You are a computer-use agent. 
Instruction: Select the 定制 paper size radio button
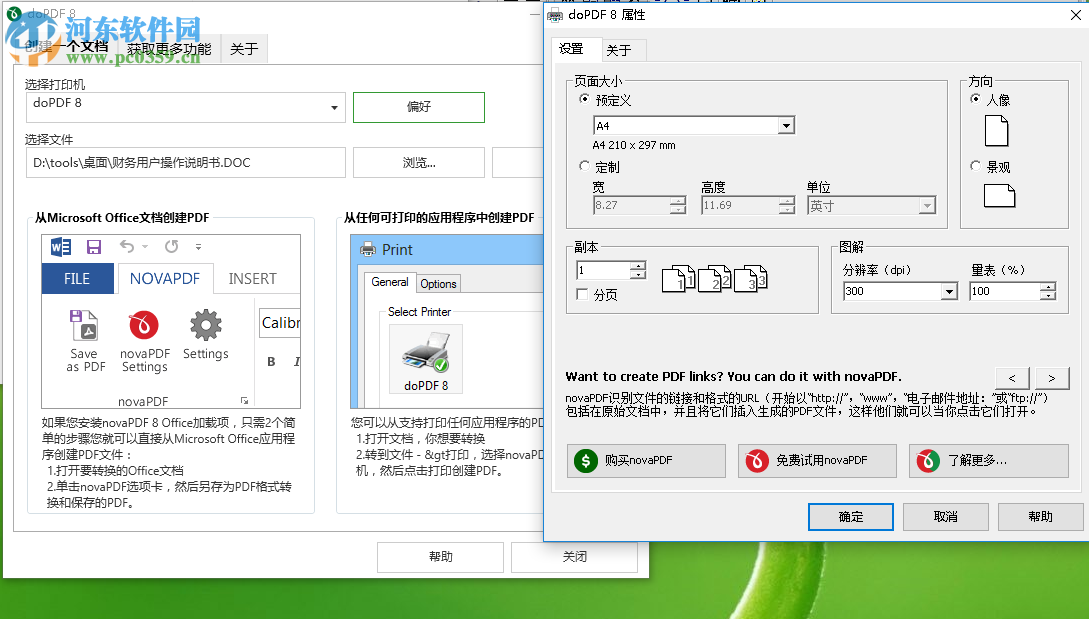(585, 167)
